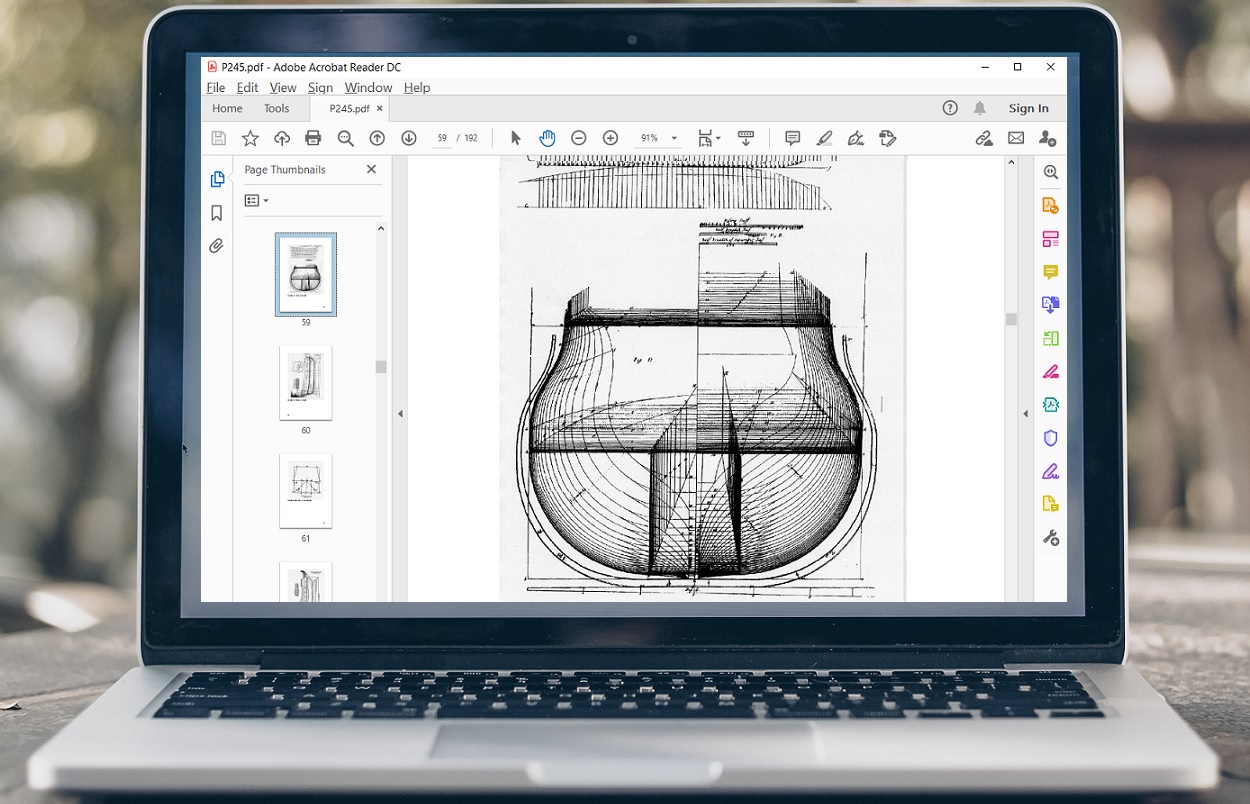Open the Protect tool in the sidebar
Viewport: 1250px width, 804px height.
pyautogui.click(x=1050, y=438)
